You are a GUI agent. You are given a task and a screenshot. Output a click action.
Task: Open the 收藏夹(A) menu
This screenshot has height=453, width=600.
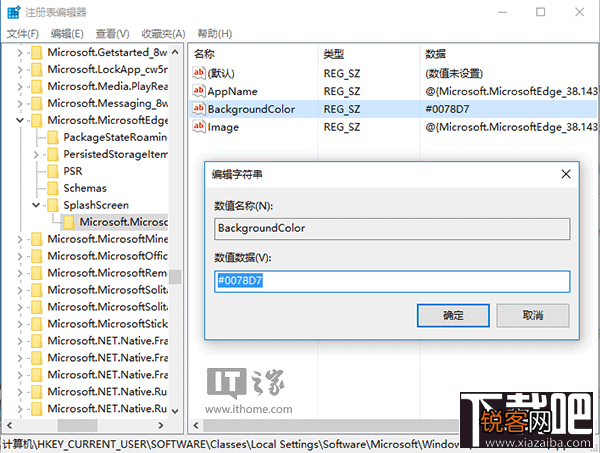163,34
